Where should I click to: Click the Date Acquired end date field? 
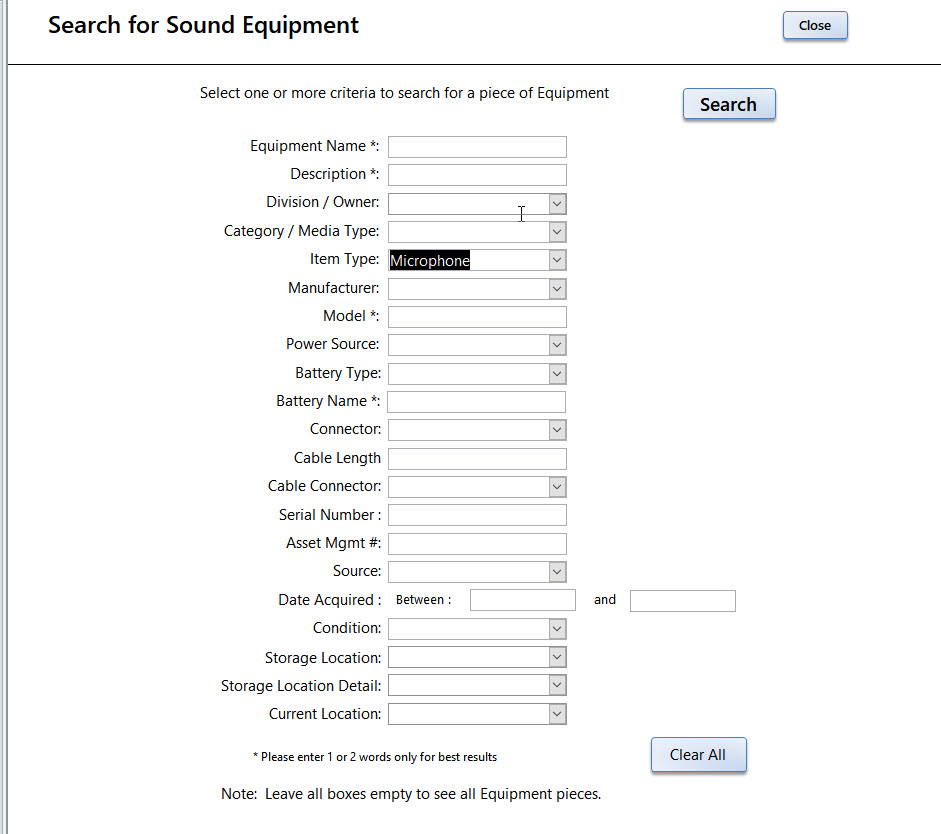point(682,601)
